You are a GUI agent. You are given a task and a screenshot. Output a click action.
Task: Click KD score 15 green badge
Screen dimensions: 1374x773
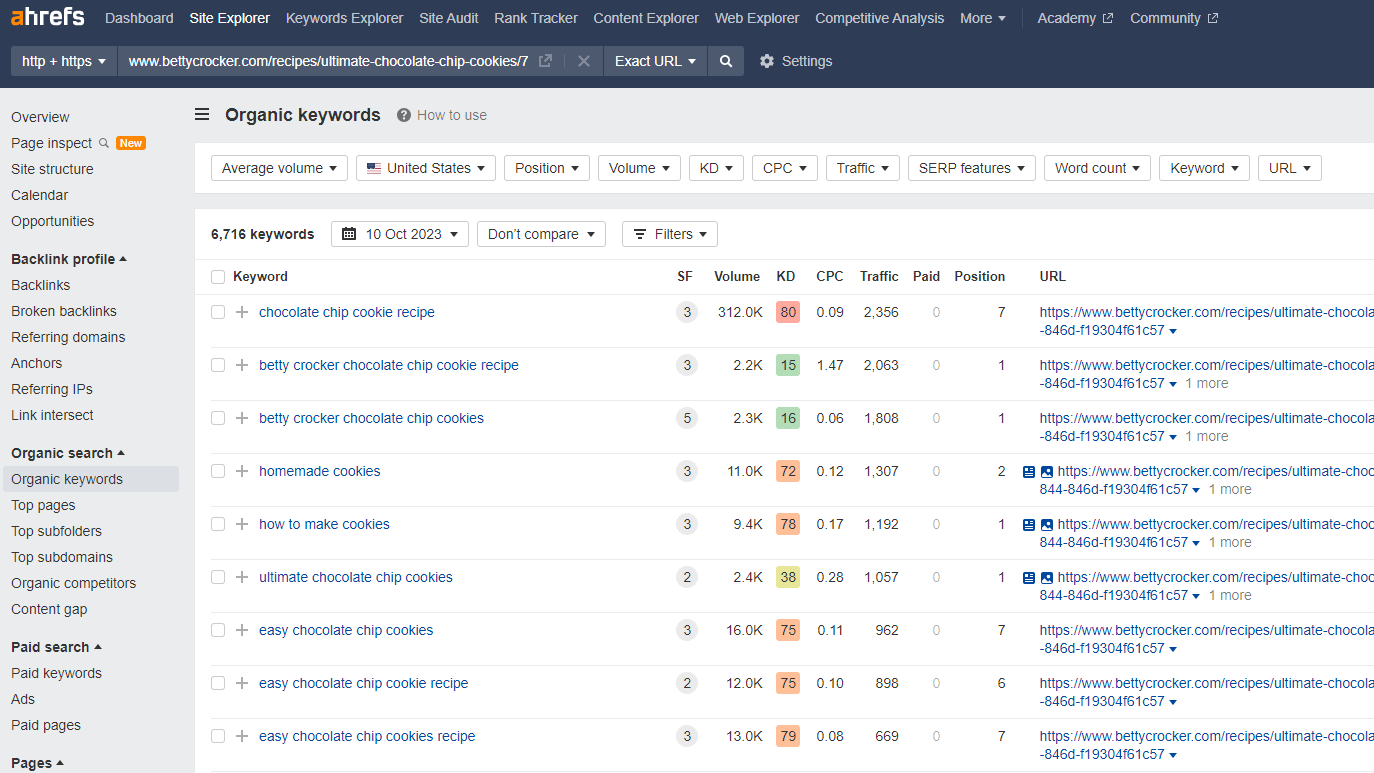[788, 365]
